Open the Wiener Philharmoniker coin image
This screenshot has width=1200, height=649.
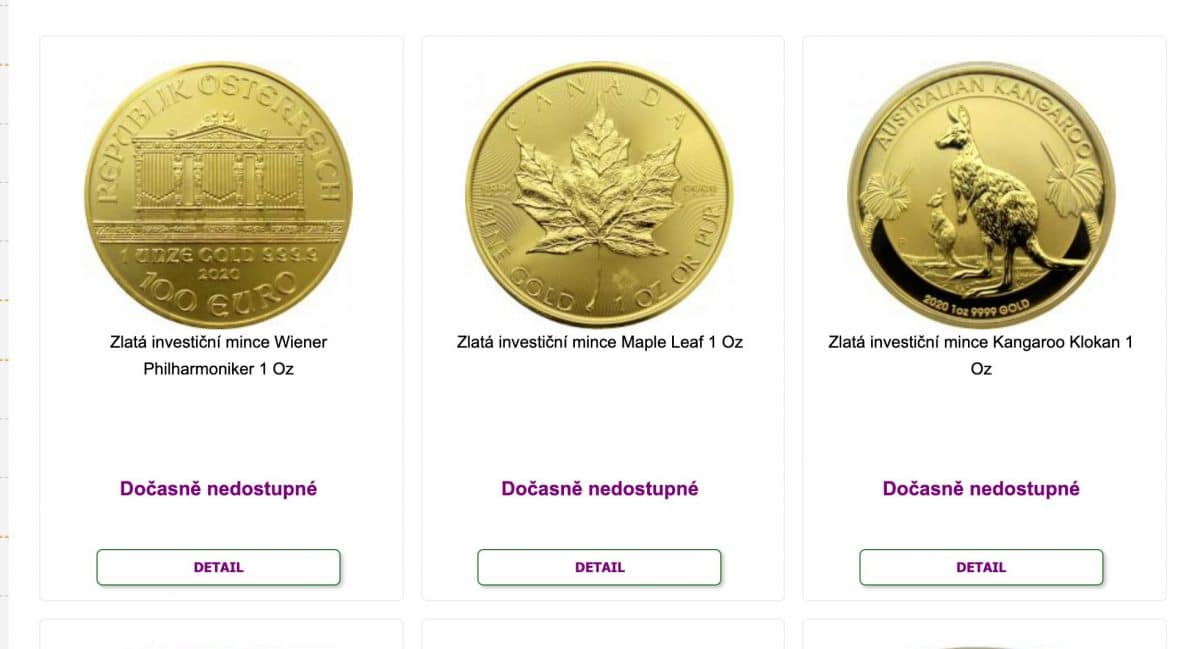(x=218, y=194)
